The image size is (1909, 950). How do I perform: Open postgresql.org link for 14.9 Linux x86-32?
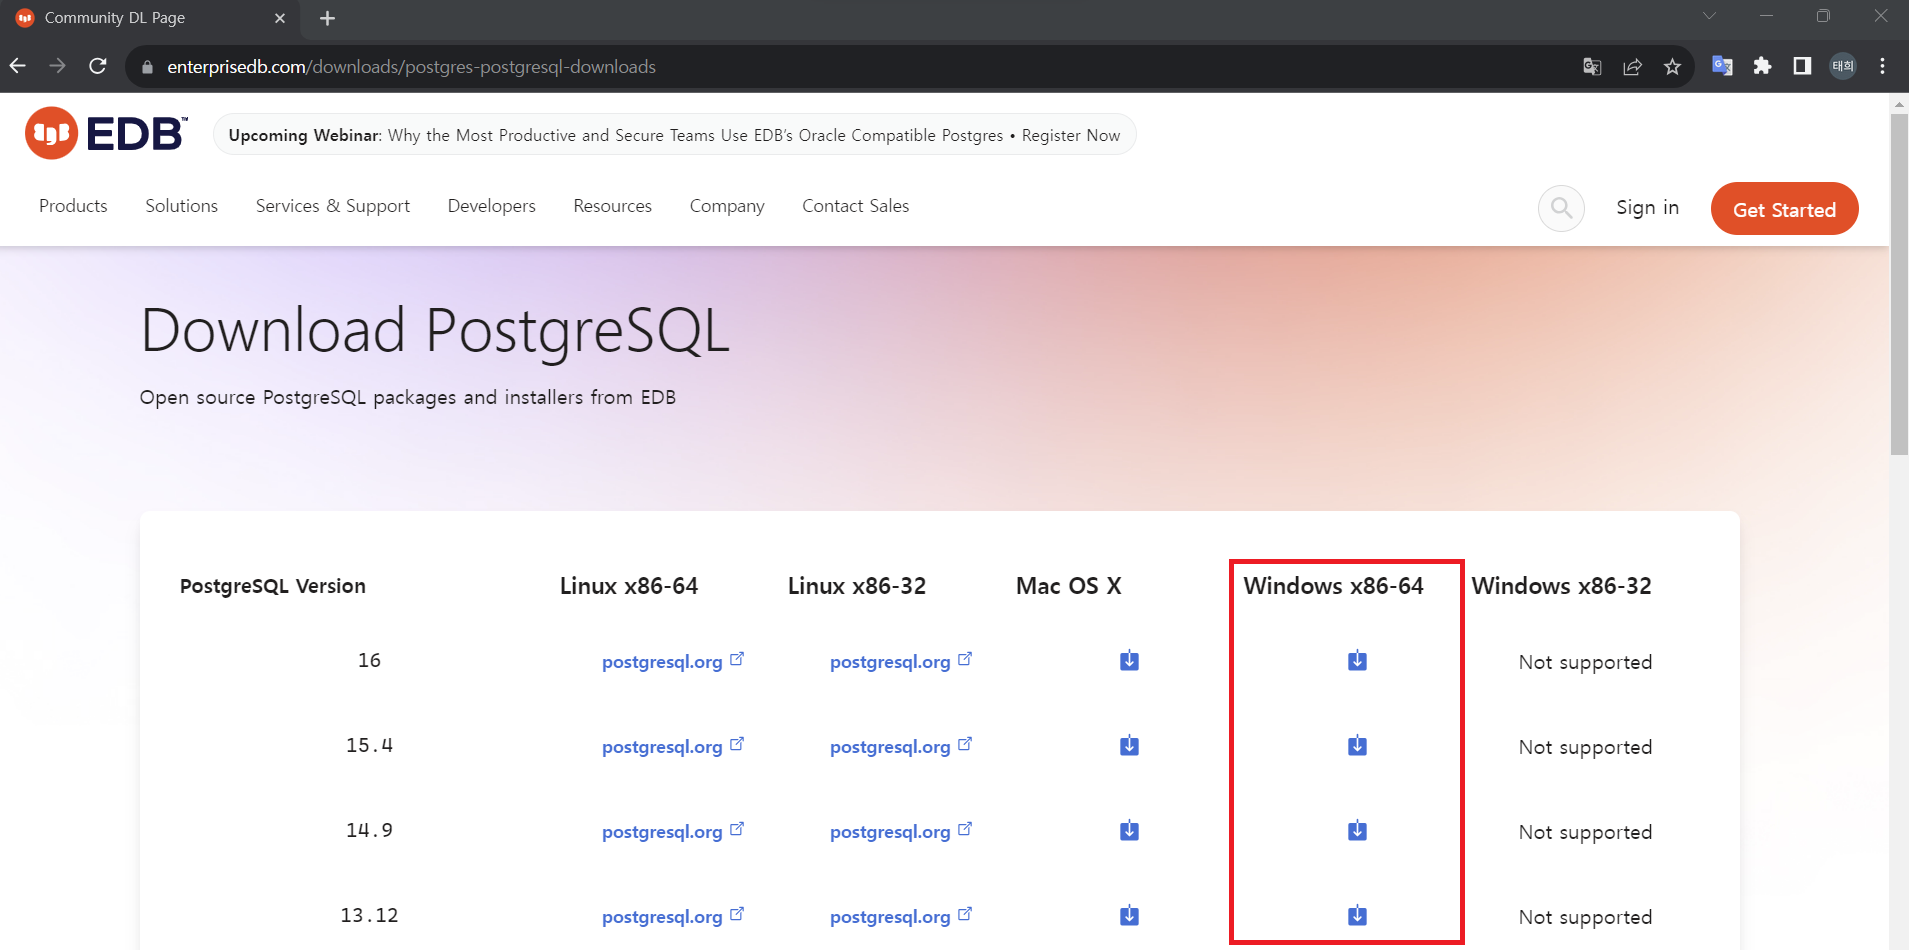point(900,831)
